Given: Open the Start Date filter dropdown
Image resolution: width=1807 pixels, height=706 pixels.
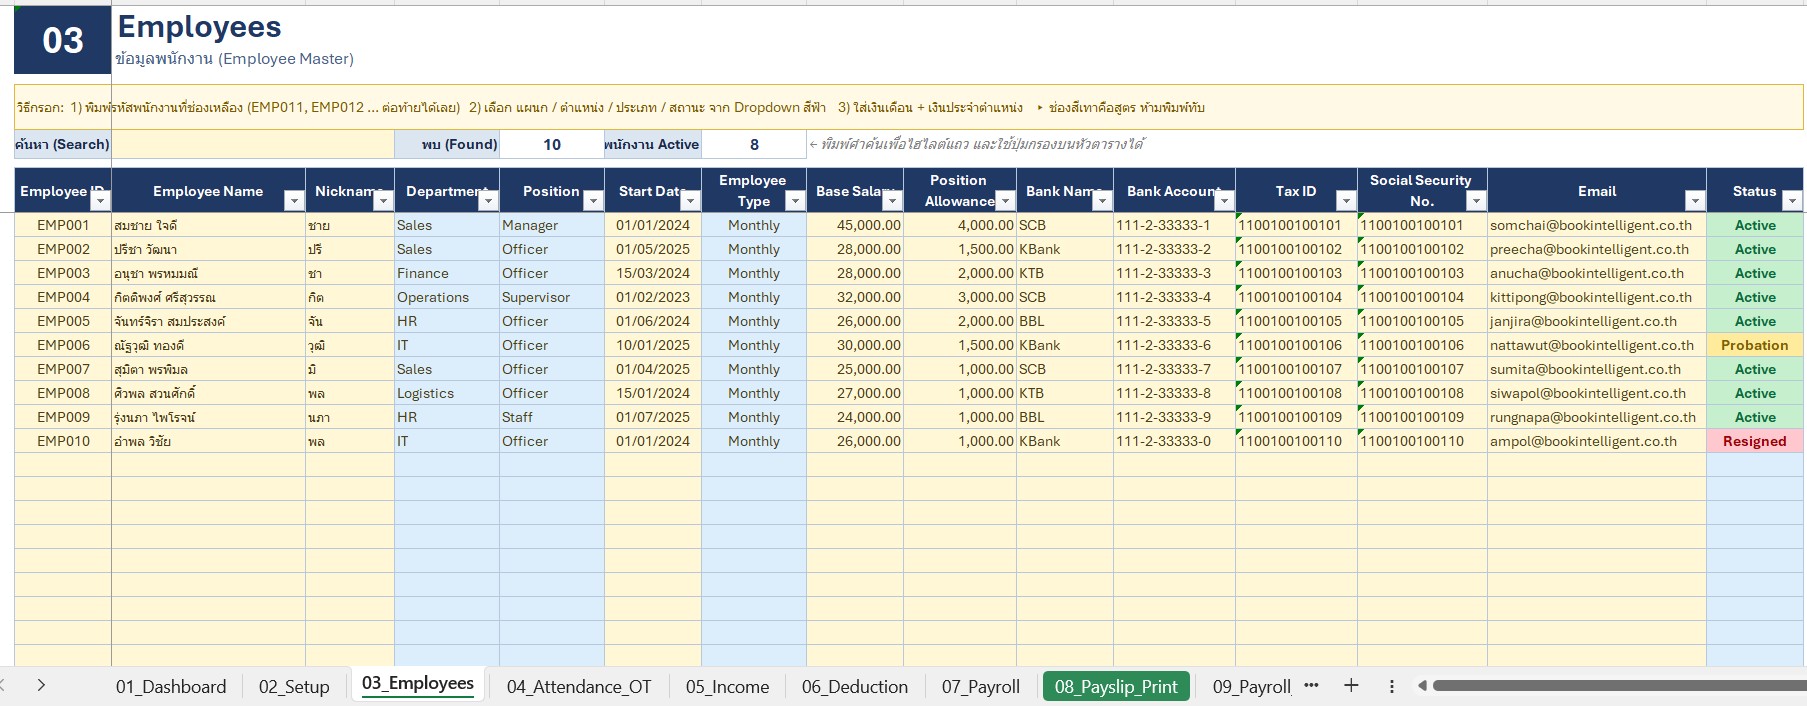Looking at the screenshot, I should [690, 201].
